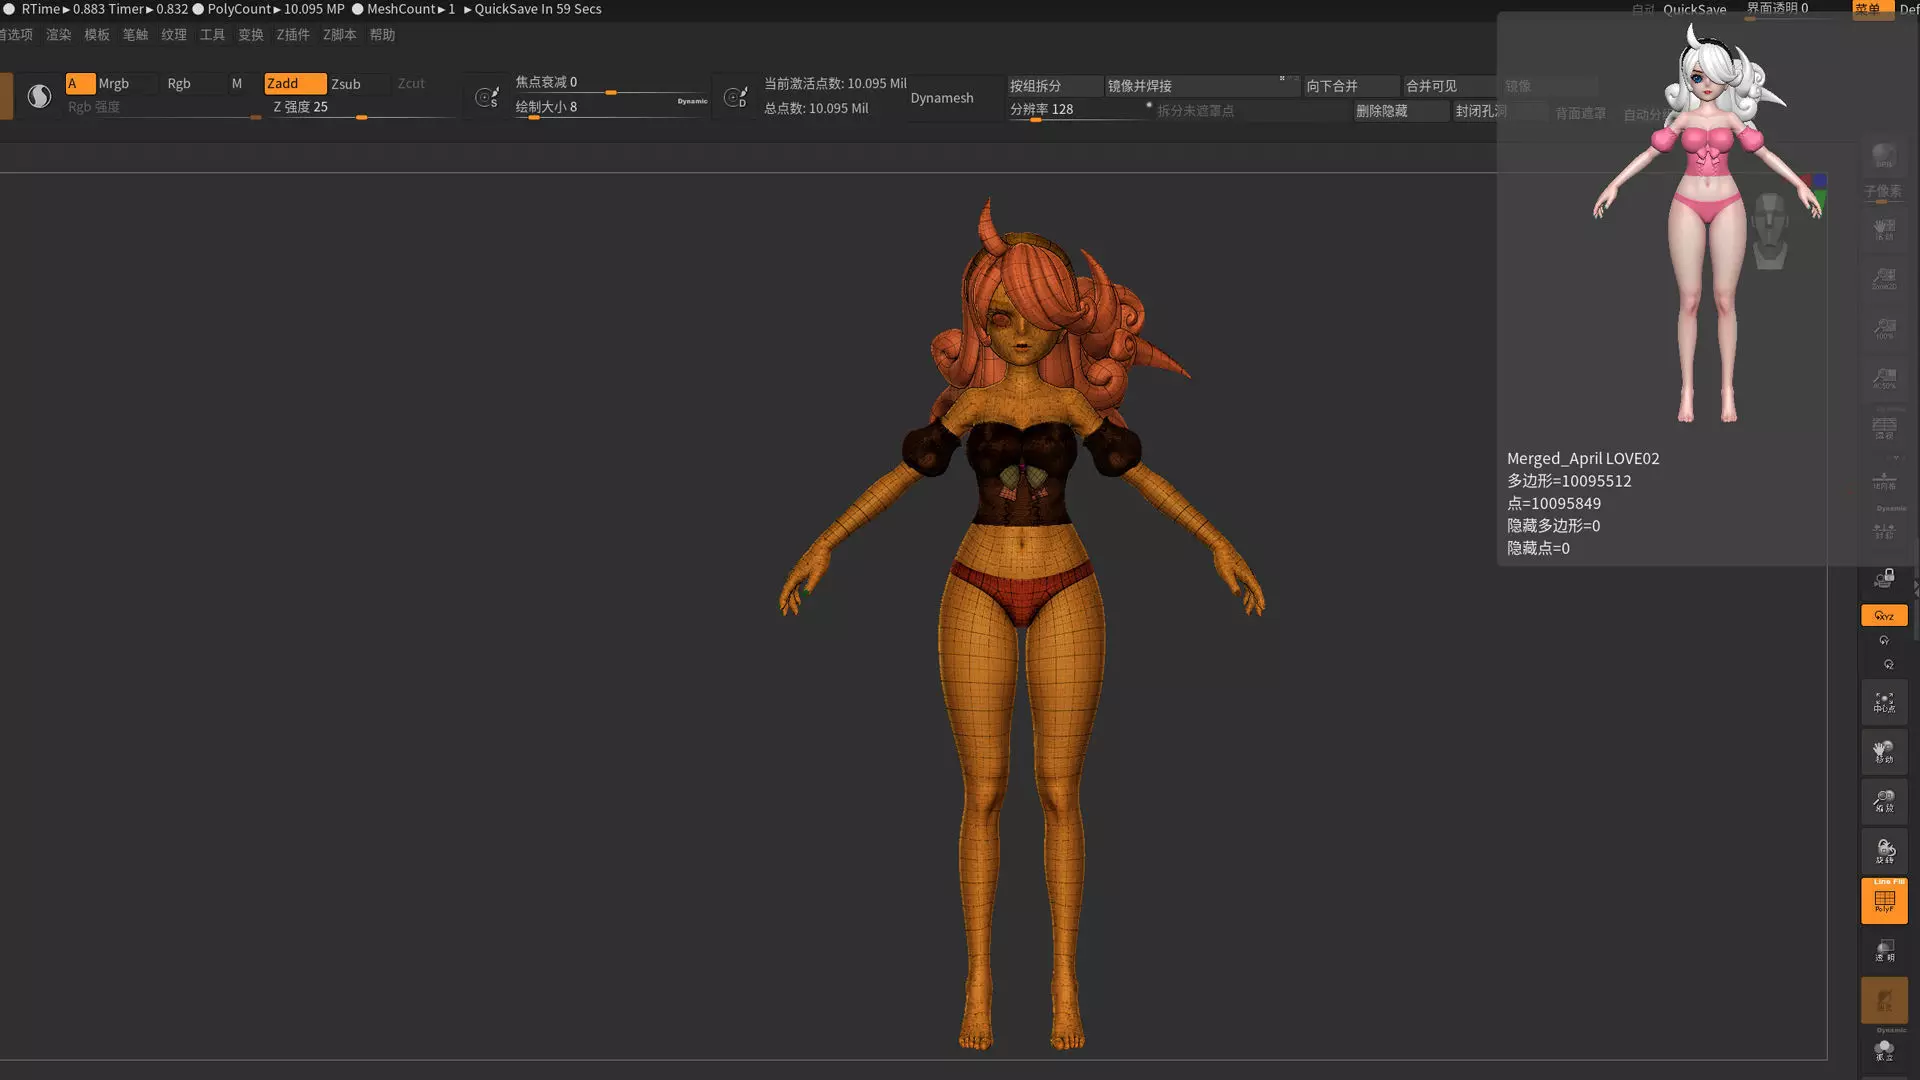The width and height of the screenshot is (1920, 1080).
Task: Open the 渲染 render menu
Action: [59, 35]
